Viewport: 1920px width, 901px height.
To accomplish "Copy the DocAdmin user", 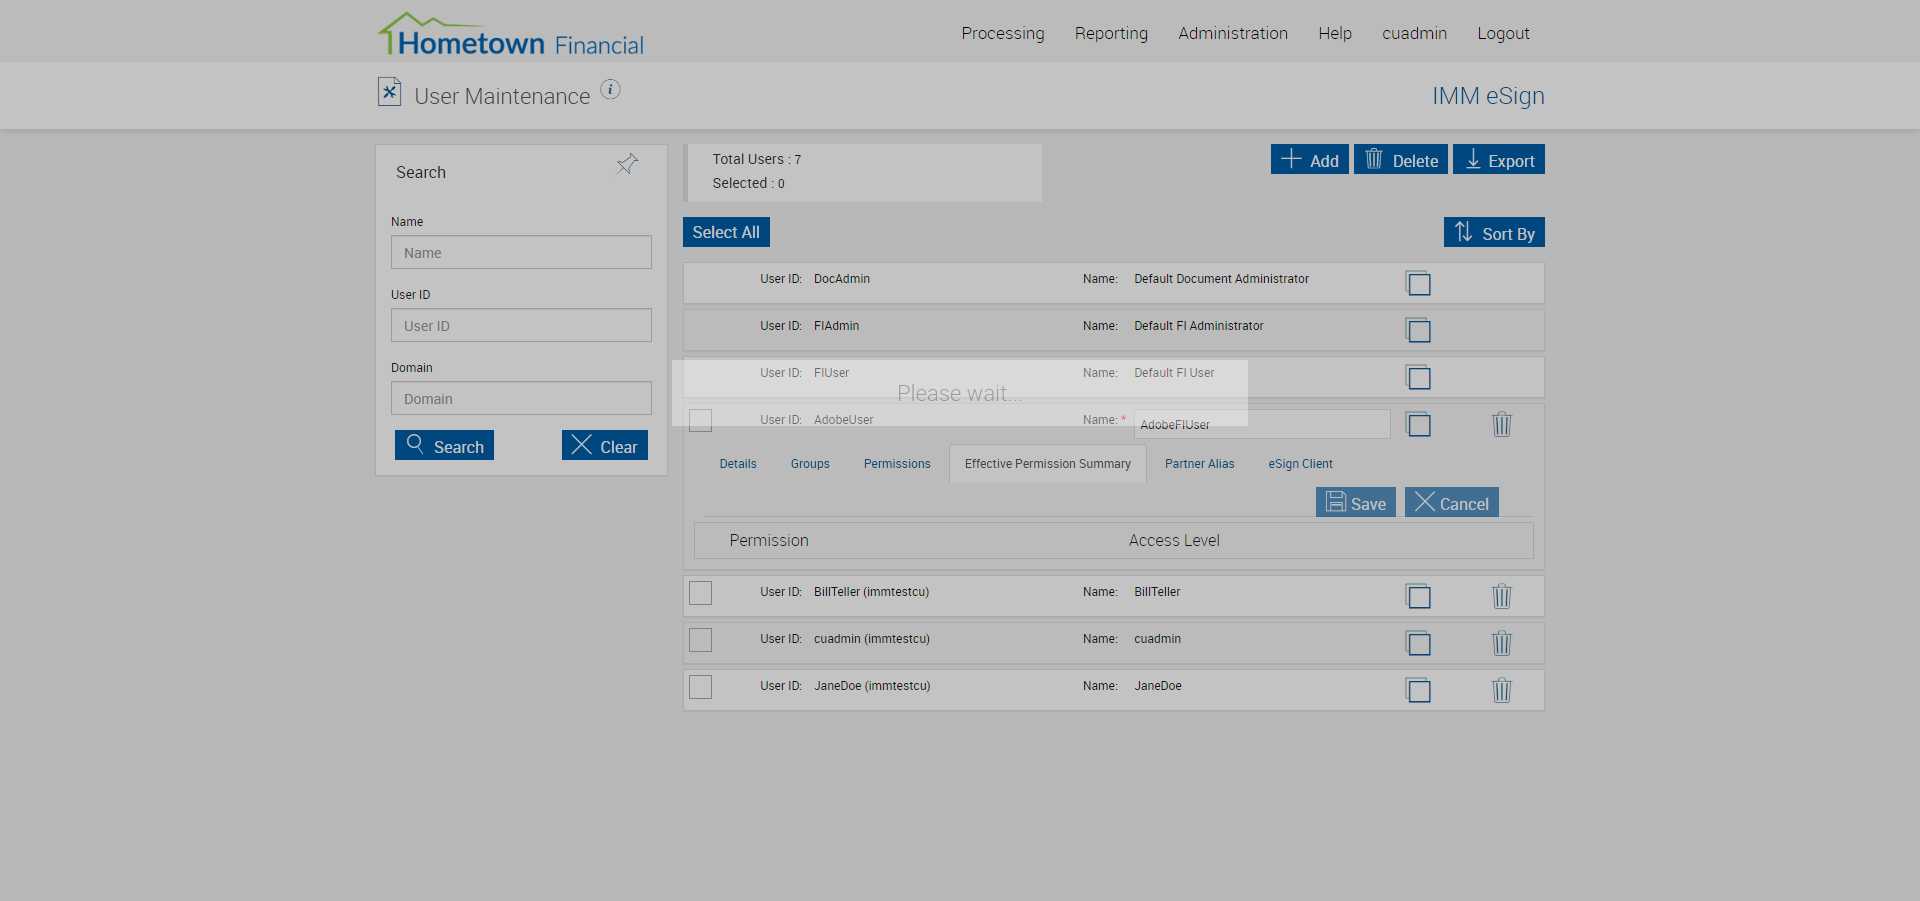I will (1418, 283).
